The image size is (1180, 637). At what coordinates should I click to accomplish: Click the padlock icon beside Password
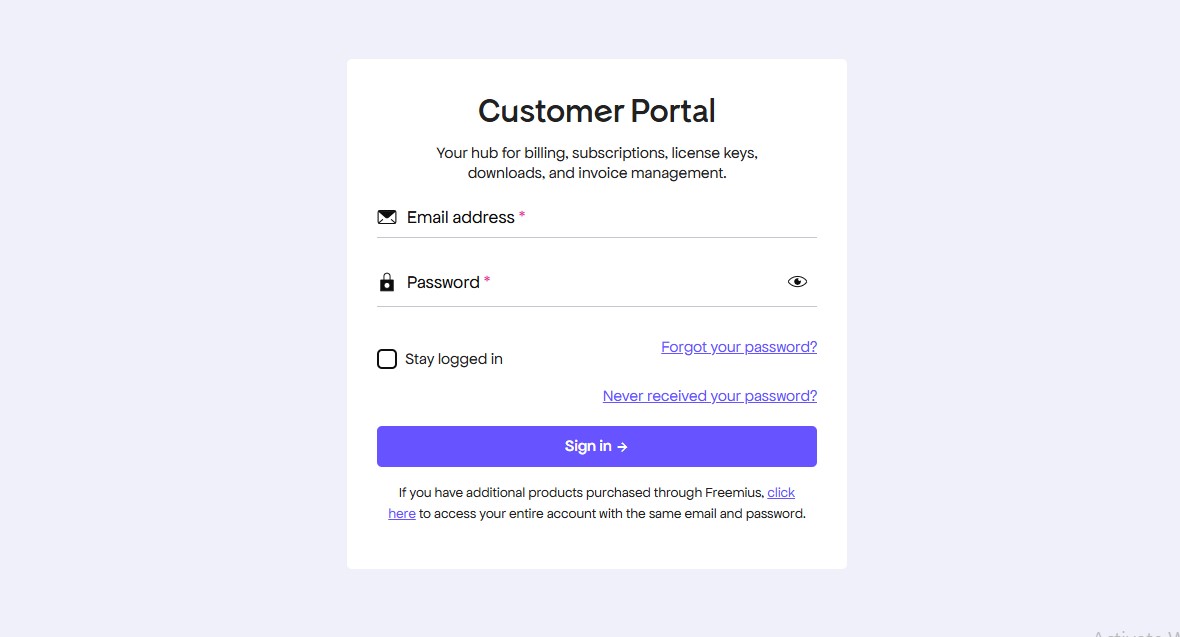(x=387, y=283)
